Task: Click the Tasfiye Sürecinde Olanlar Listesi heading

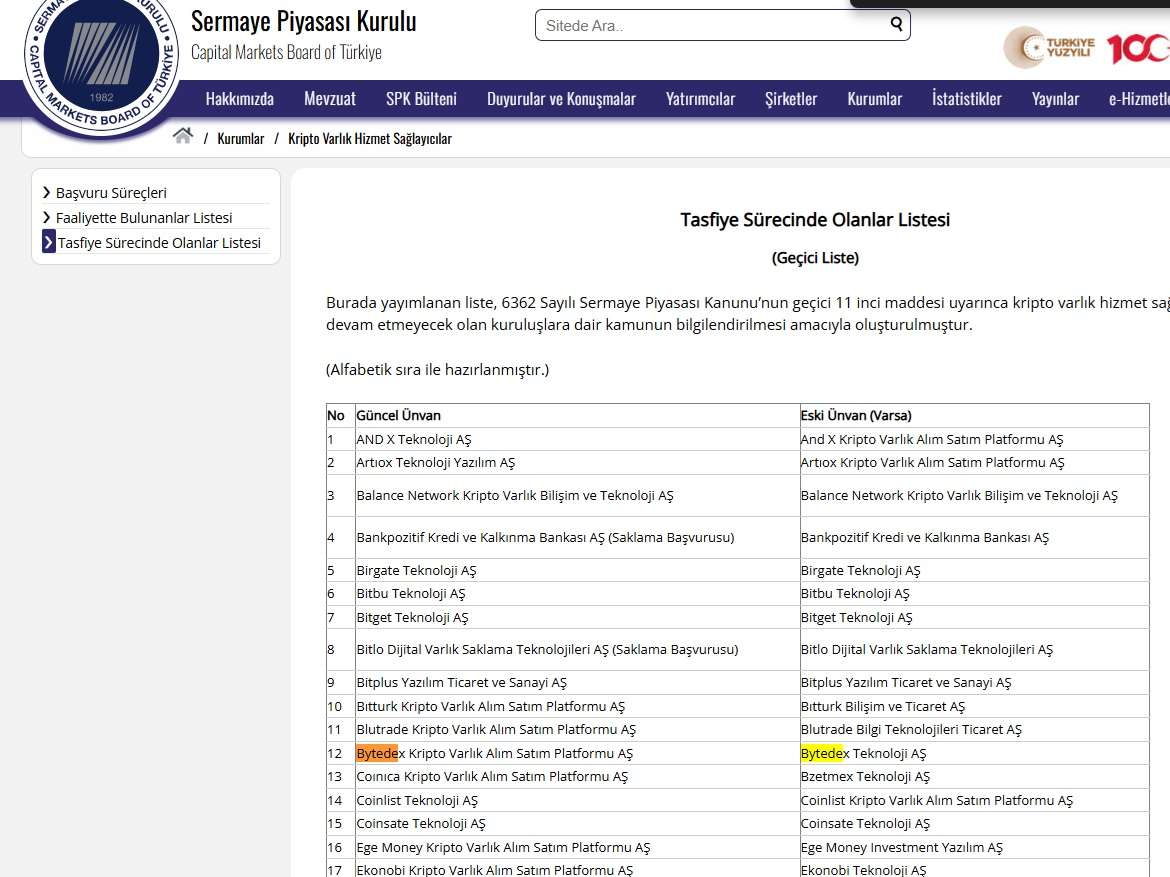Action: click(x=815, y=219)
